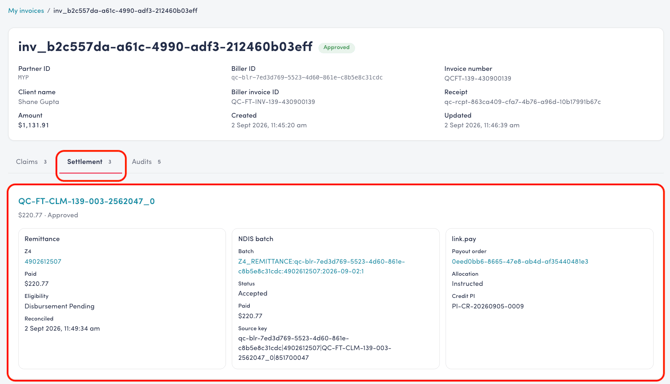Select NDIS batch Paid amount $220.77
This screenshot has width=670, height=384.
(x=250, y=316)
